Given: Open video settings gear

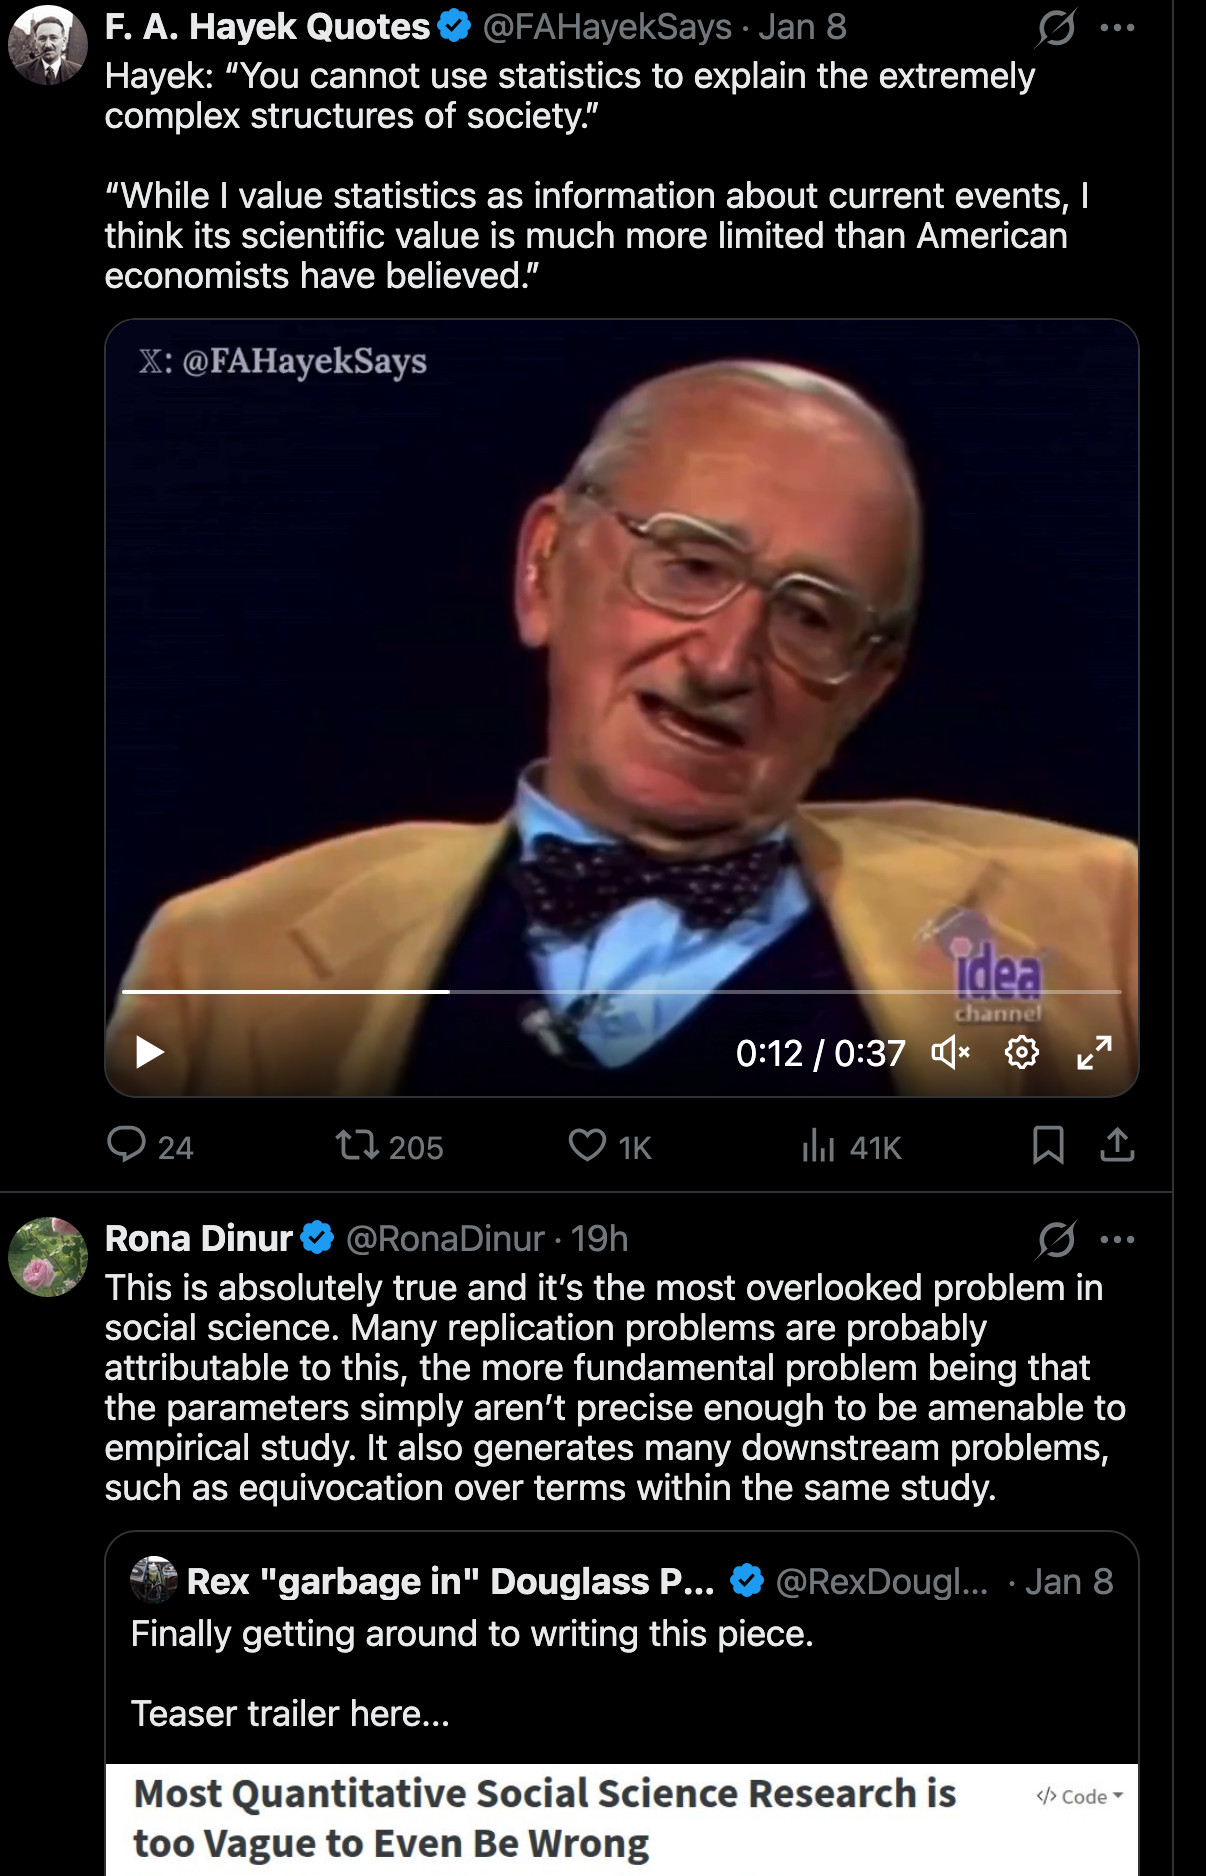Looking at the screenshot, I should click(x=1021, y=1052).
